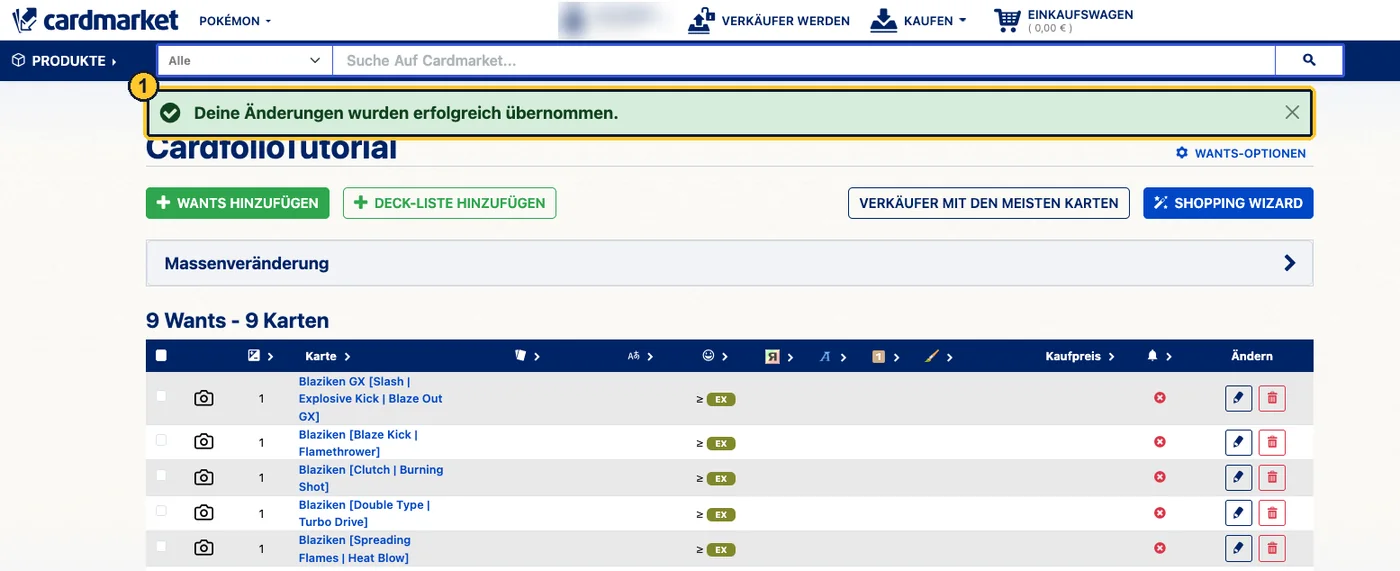Open the Einkaufswagen shopping cart
Screen dimensions: 1400x571
pyautogui.click(x=1064, y=20)
